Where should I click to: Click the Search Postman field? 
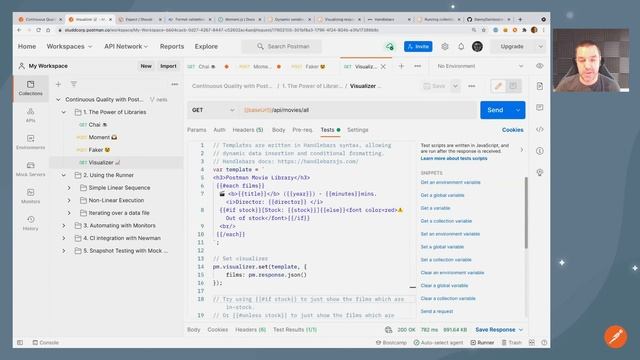282,47
